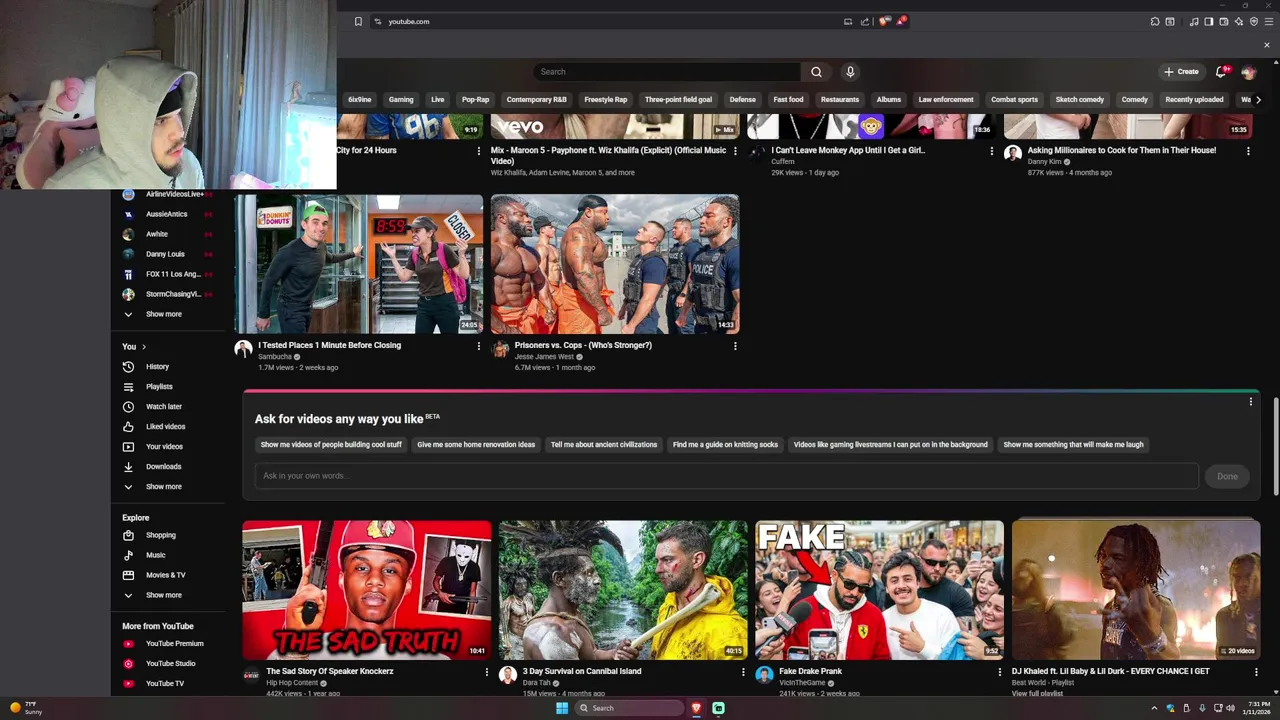This screenshot has width=1280, height=720.
Task: Choose 'Find me a guide on knitting socks'
Action: tap(725, 445)
